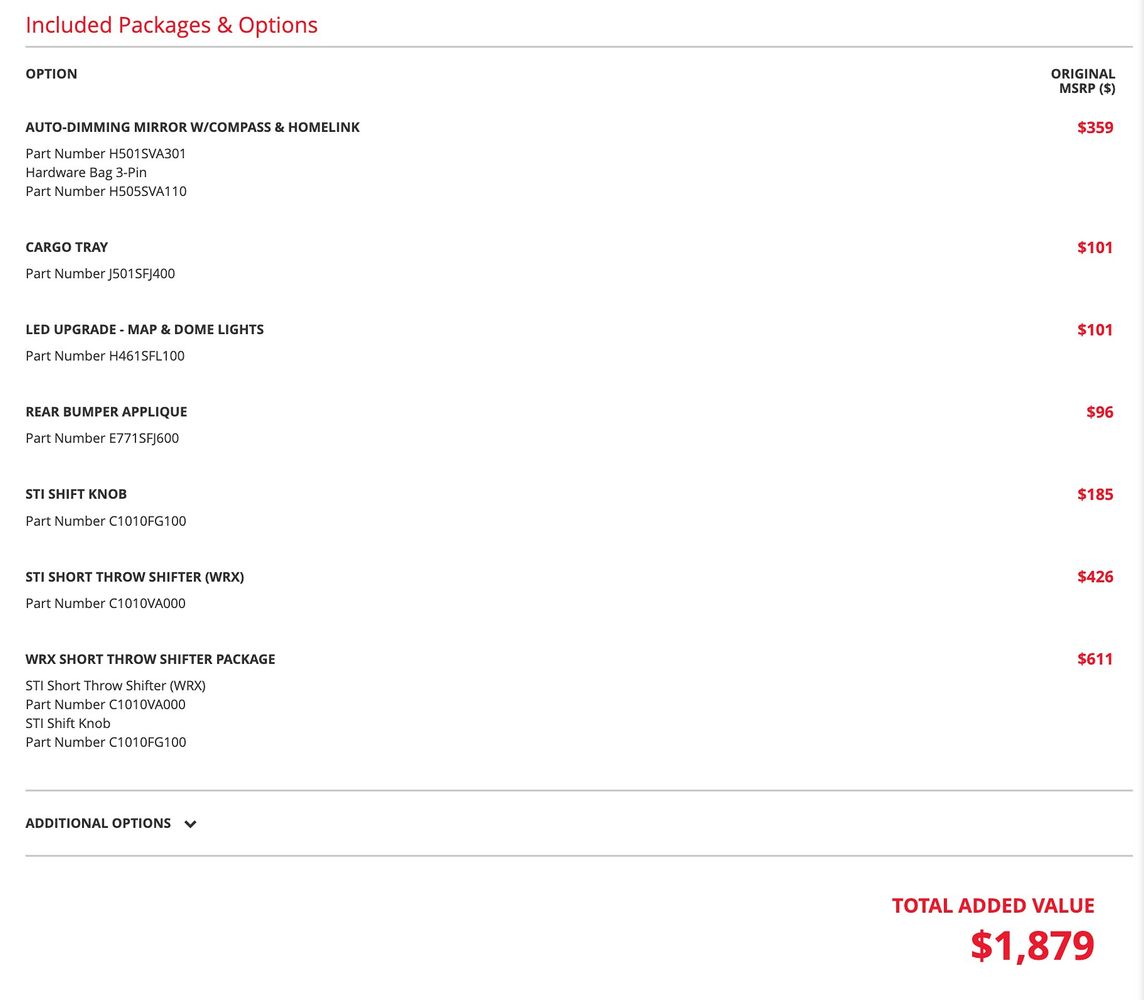Select the WRX Short Throw Shifter Package title
This screenshot has height=1000, width=1144.
point(150,659)
